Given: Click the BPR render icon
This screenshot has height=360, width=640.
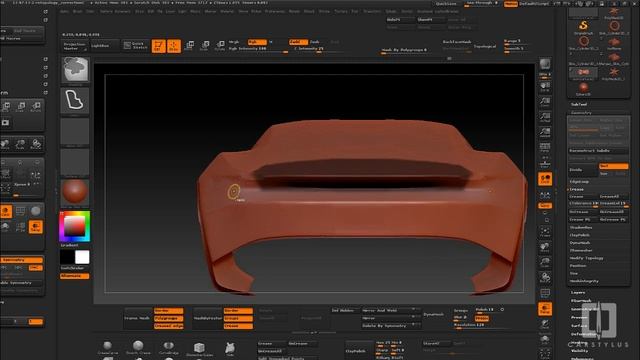Looking at the screenshot, I should pos(545,64).
